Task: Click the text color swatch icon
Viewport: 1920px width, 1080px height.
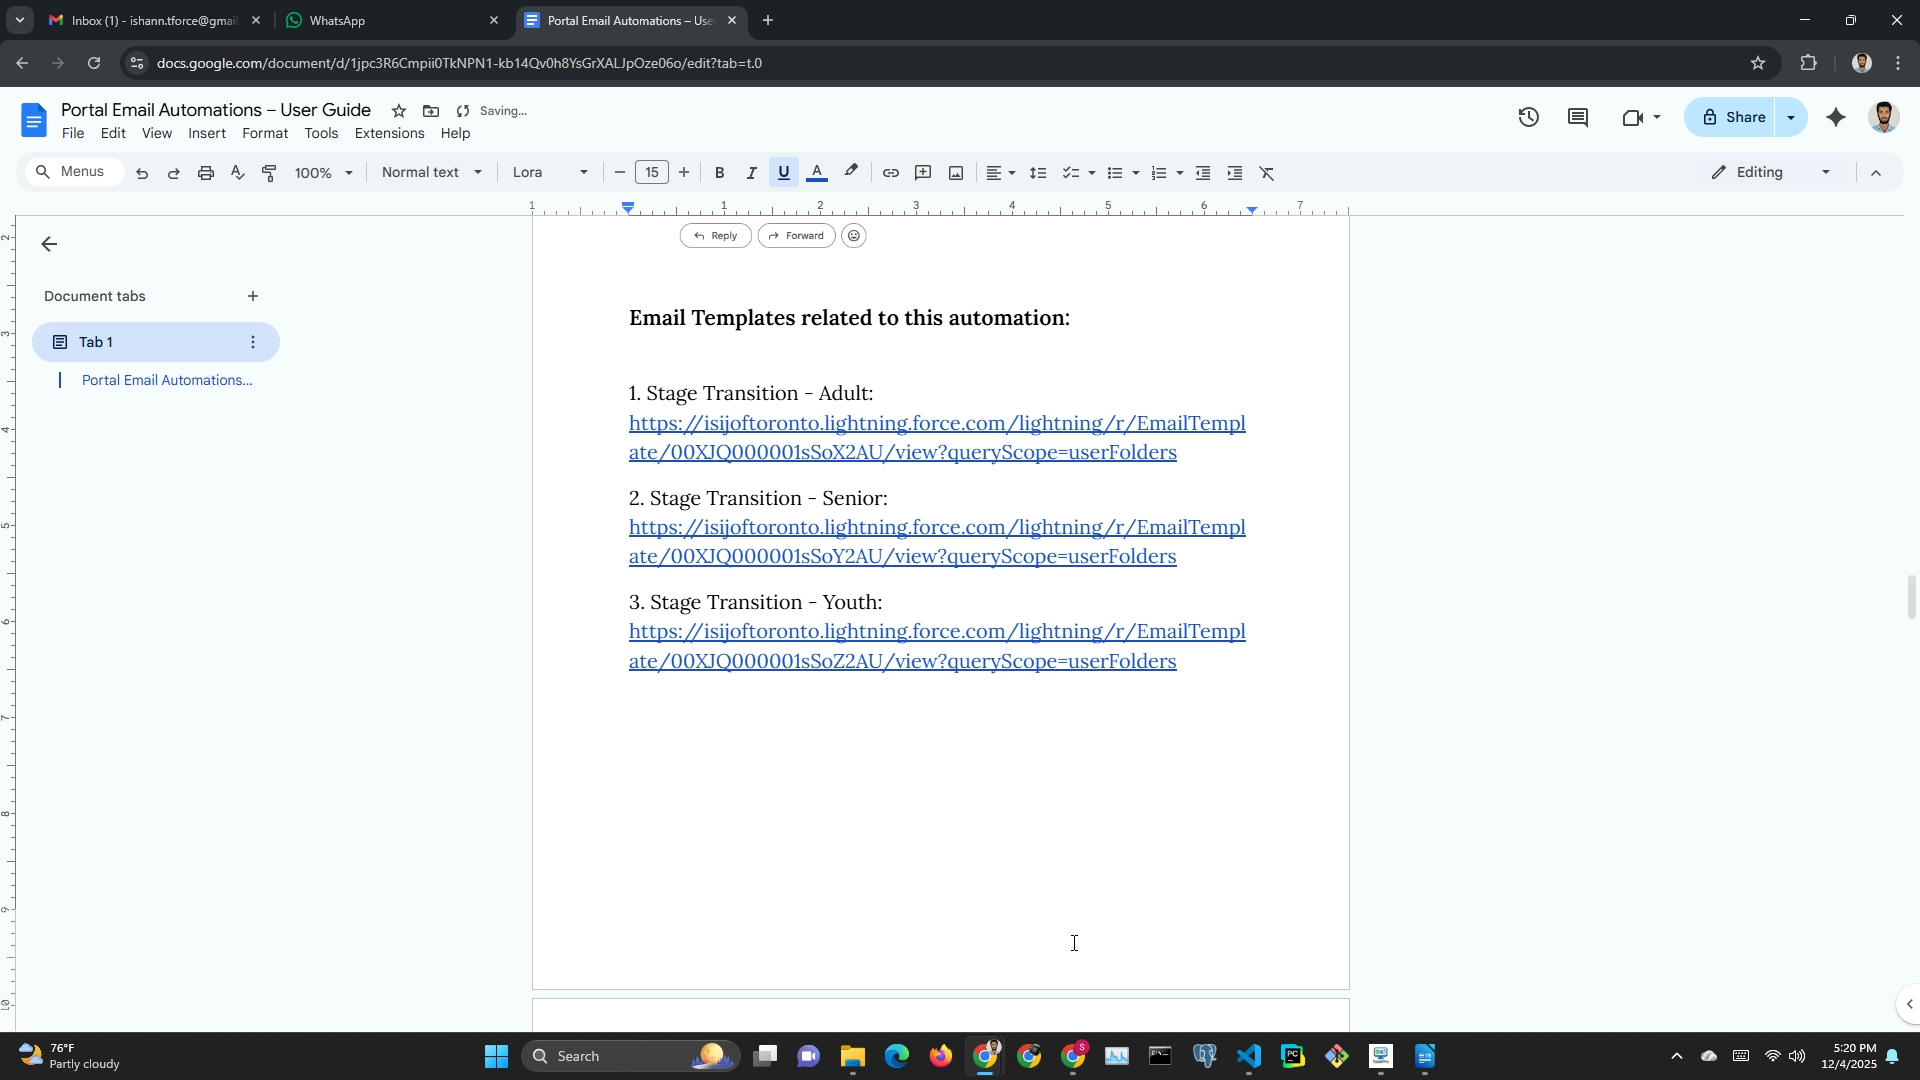Action: (817, 173)
